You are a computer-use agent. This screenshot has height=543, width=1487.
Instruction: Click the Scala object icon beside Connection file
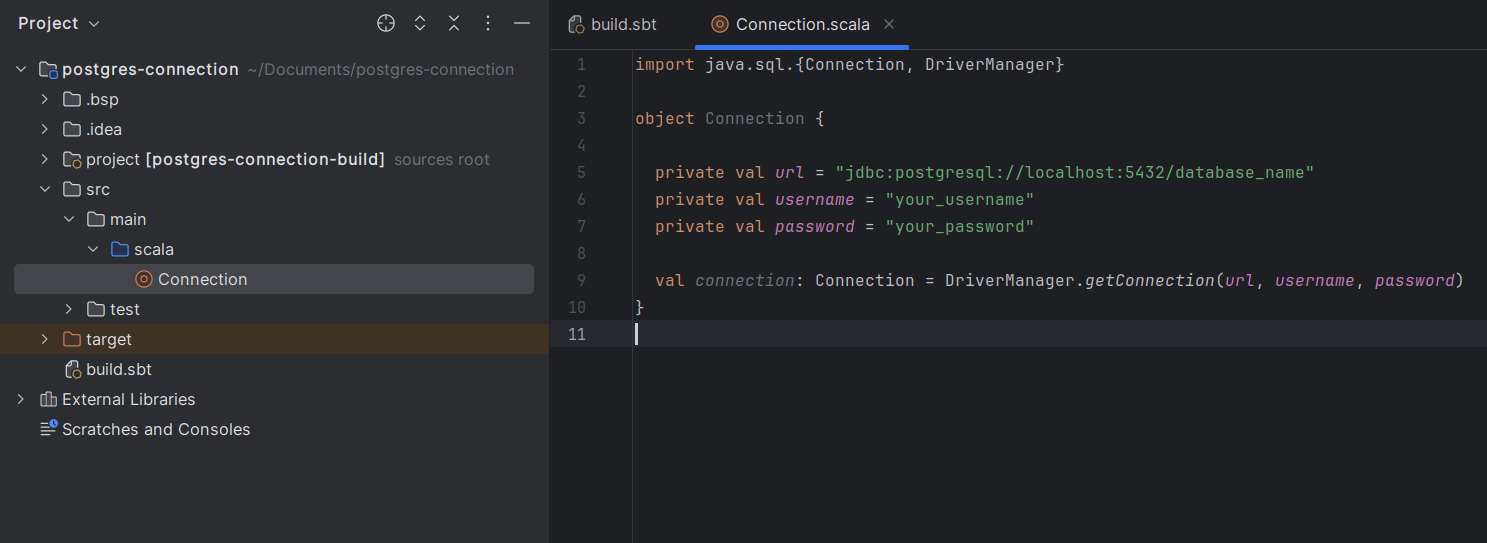[144, 280]
